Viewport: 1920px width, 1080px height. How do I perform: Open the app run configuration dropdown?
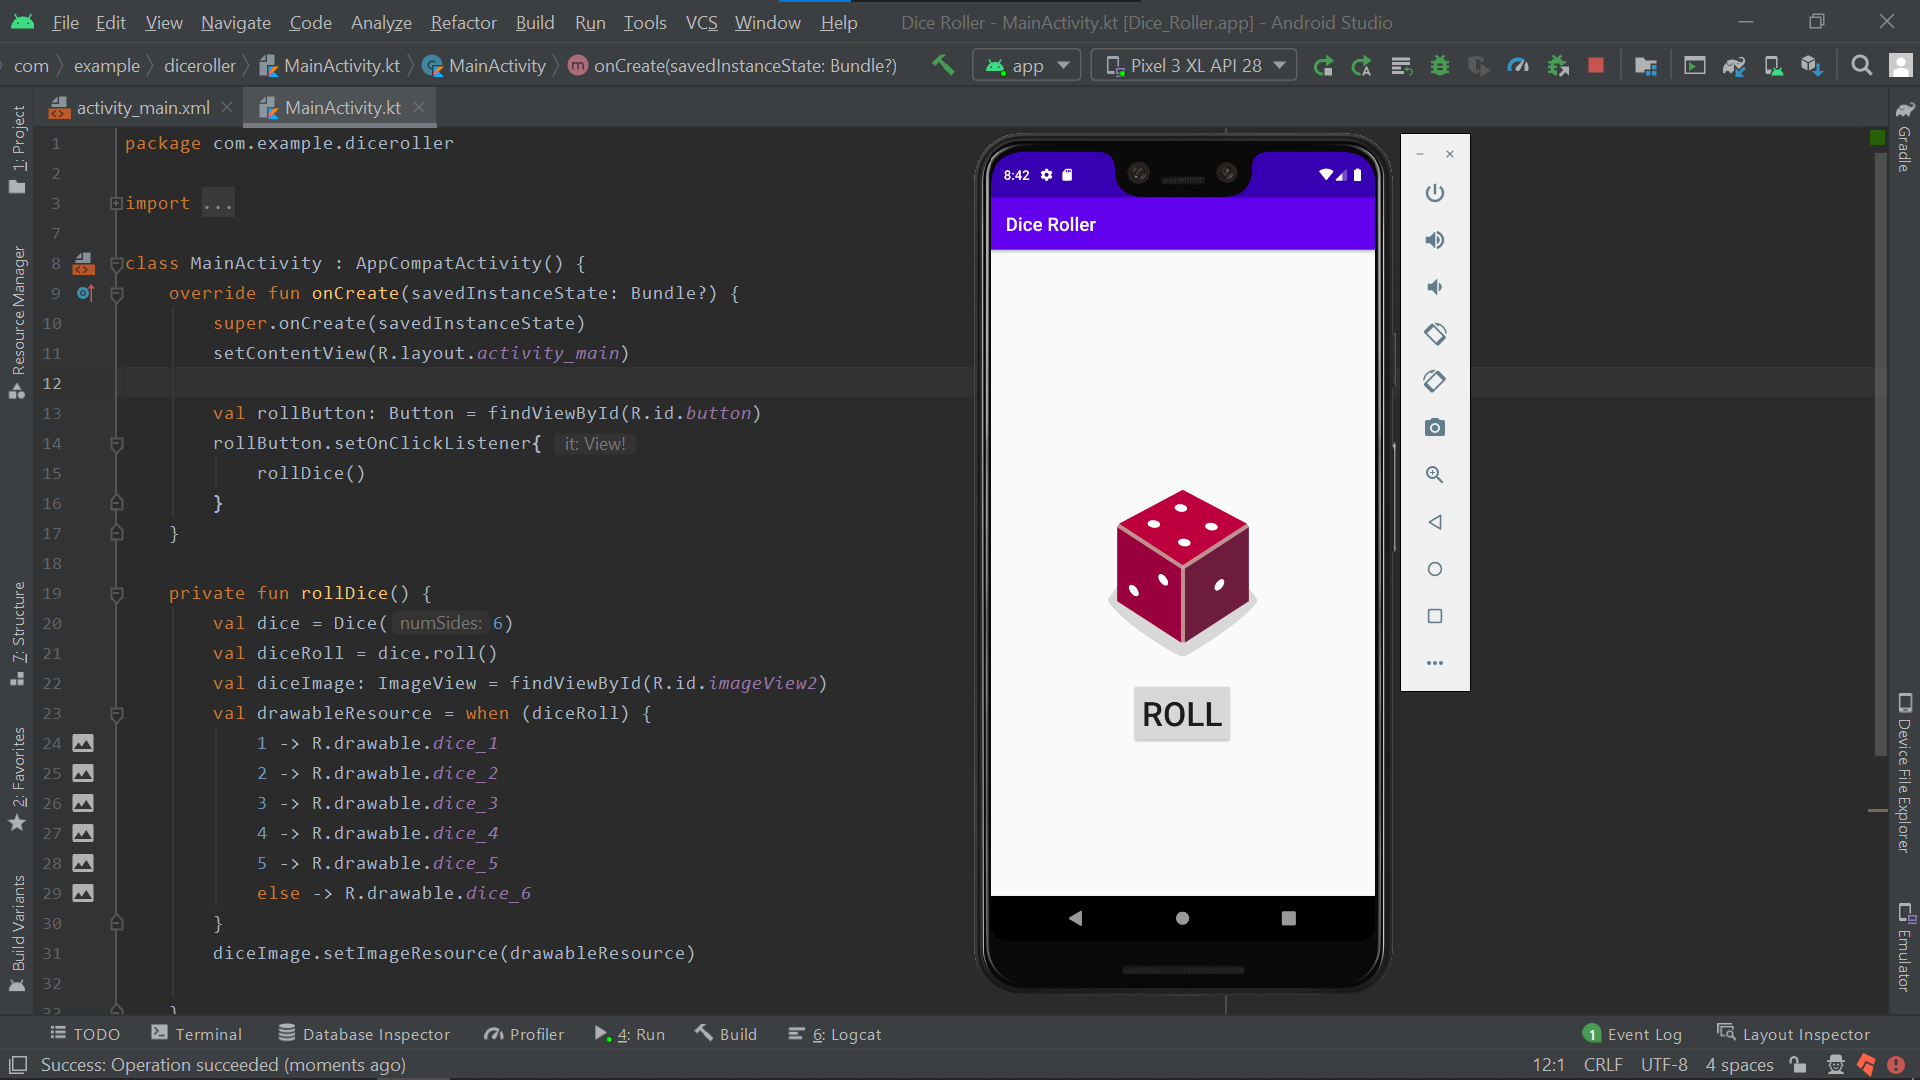[1027, 66]
